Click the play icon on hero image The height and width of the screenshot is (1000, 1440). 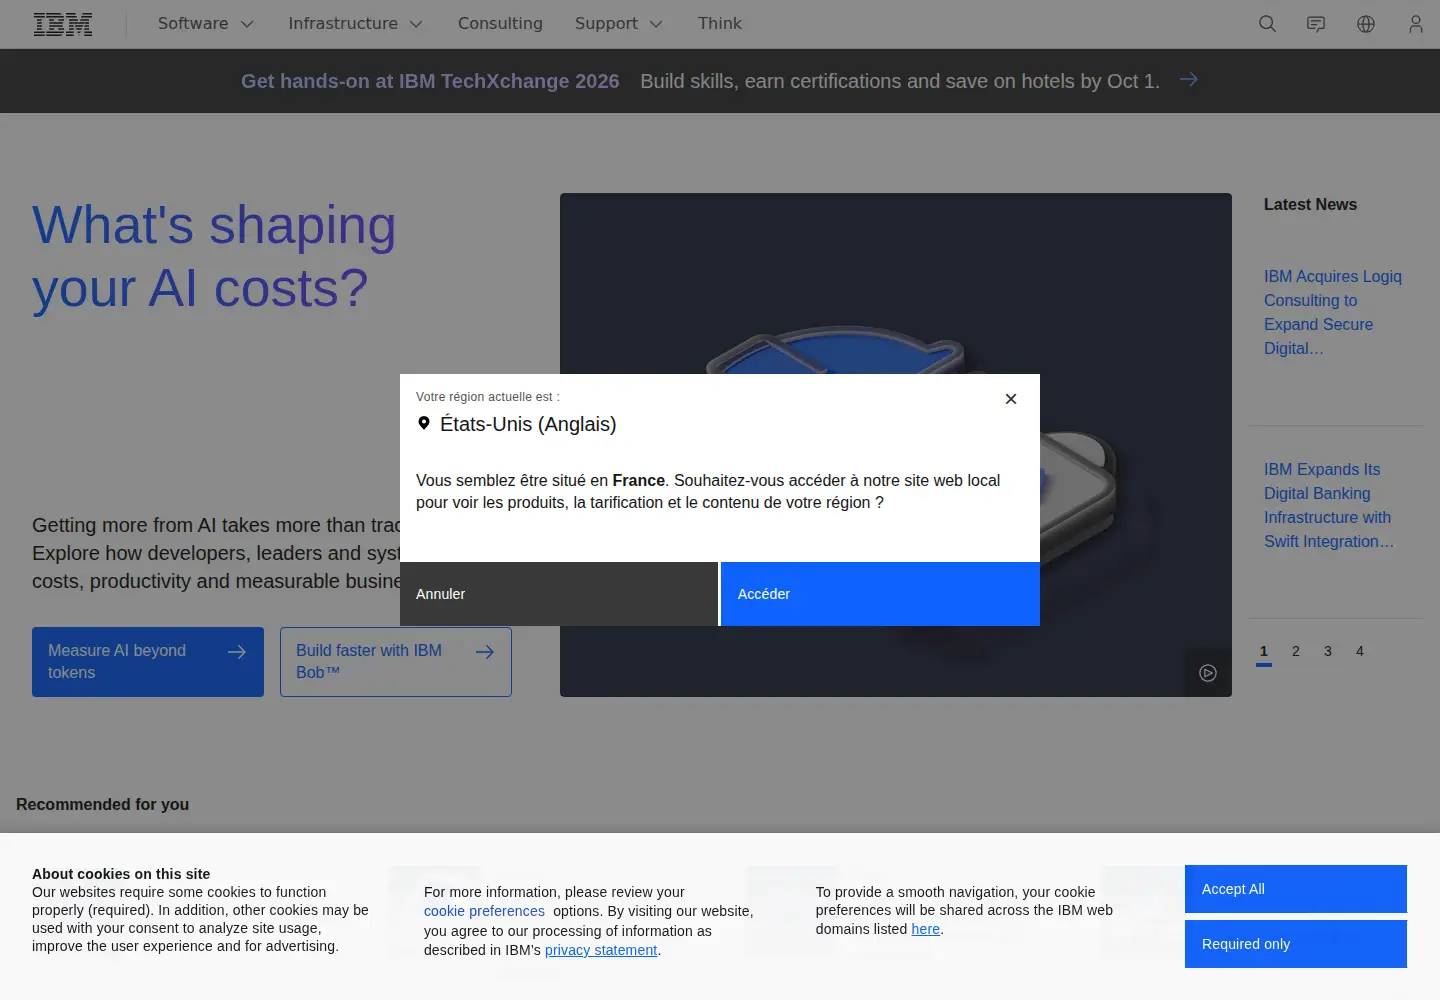tap(1208, 673)
